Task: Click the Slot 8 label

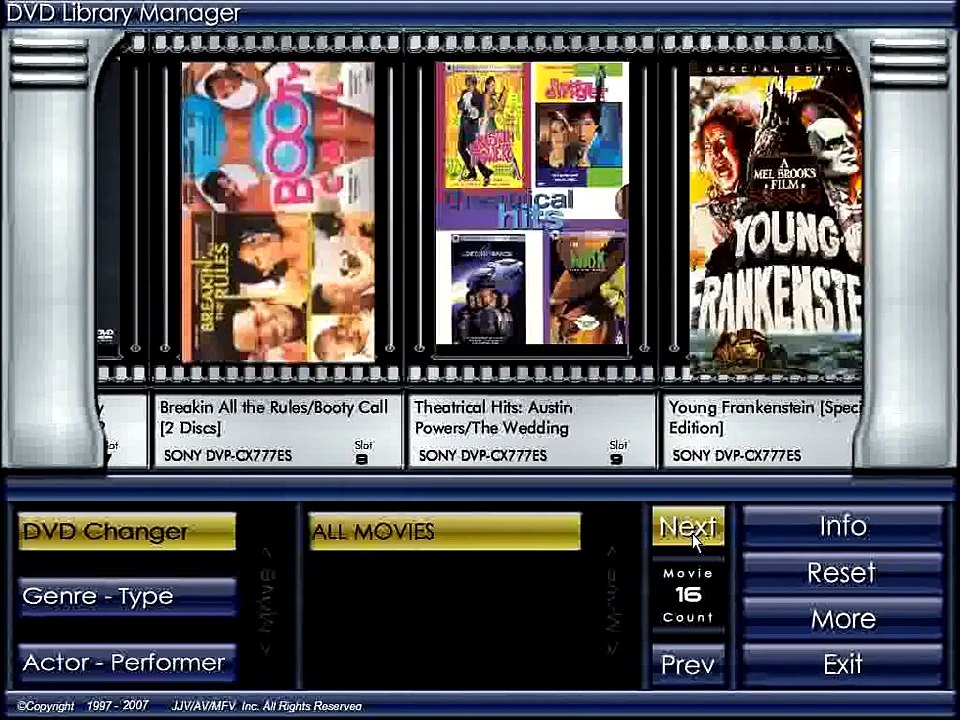Action: tap(362, 452)
